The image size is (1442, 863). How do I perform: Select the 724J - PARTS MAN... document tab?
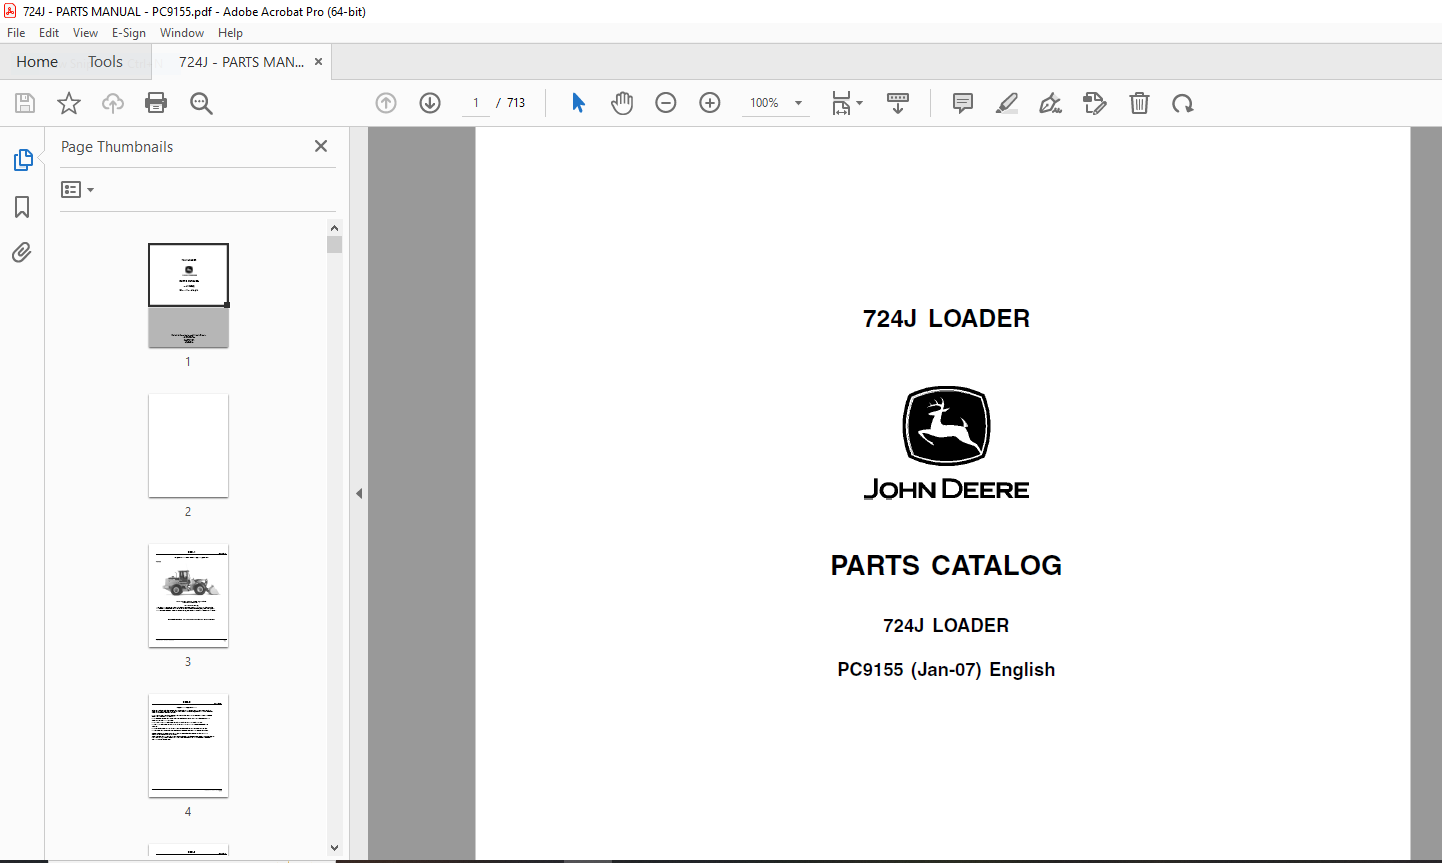(x=242, y=62)
